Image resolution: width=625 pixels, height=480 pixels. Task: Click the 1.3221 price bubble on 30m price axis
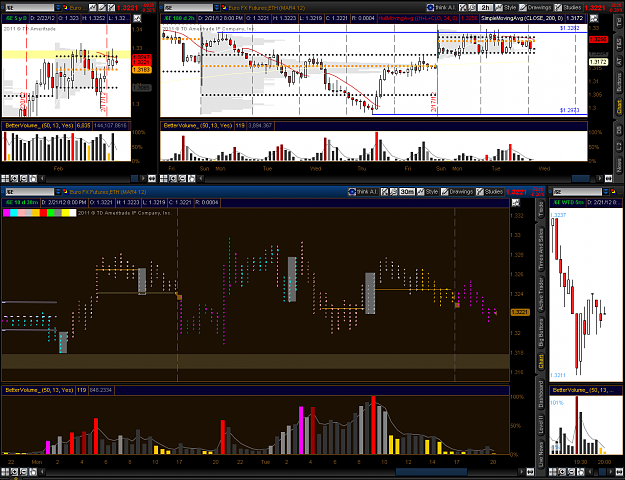tap(520, 313)
